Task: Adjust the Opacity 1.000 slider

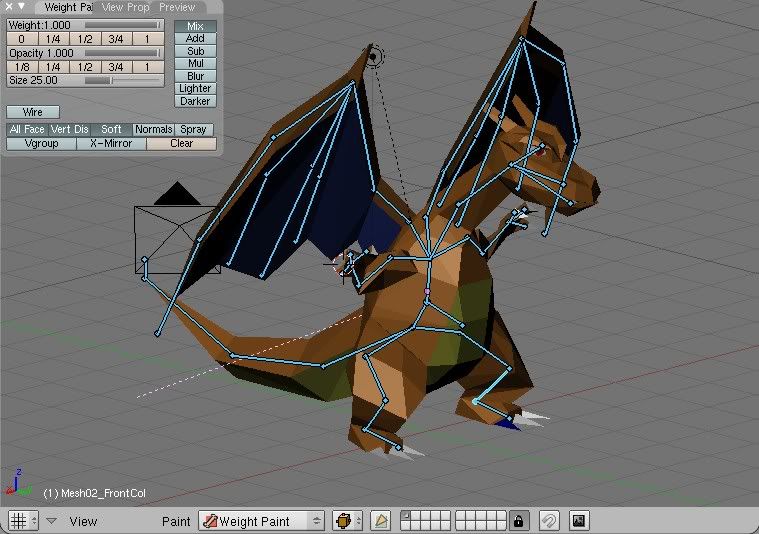Action: 85,53
